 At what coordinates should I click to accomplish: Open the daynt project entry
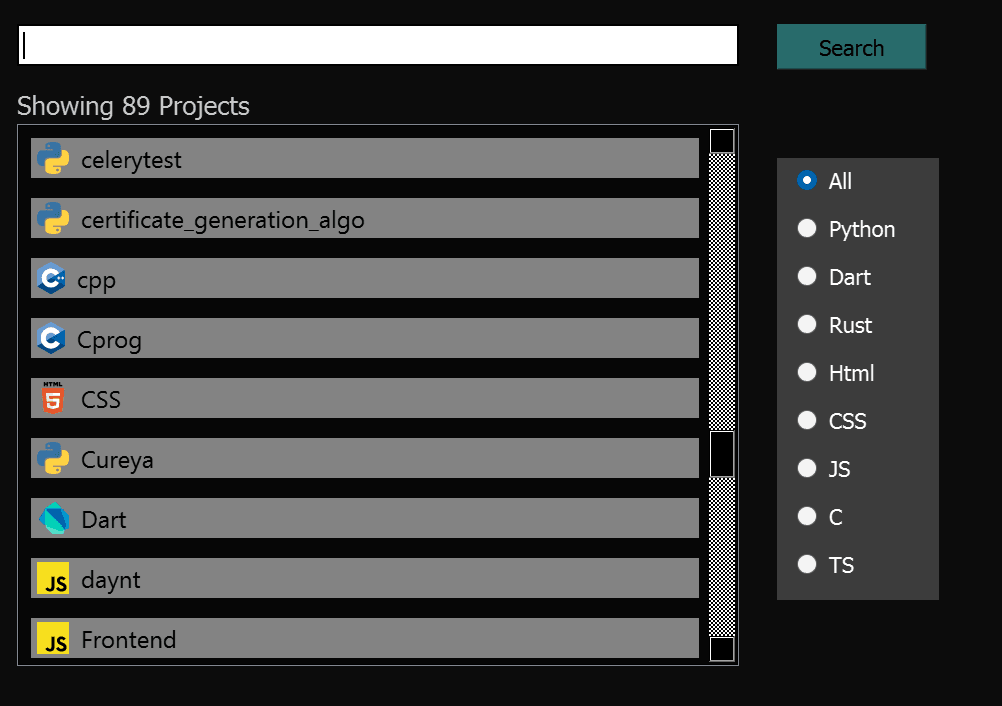tap(365, 578)
